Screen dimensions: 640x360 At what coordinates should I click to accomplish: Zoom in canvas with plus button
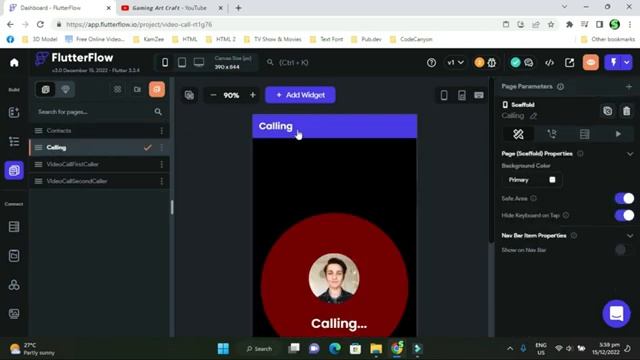[x=252, y=95]
